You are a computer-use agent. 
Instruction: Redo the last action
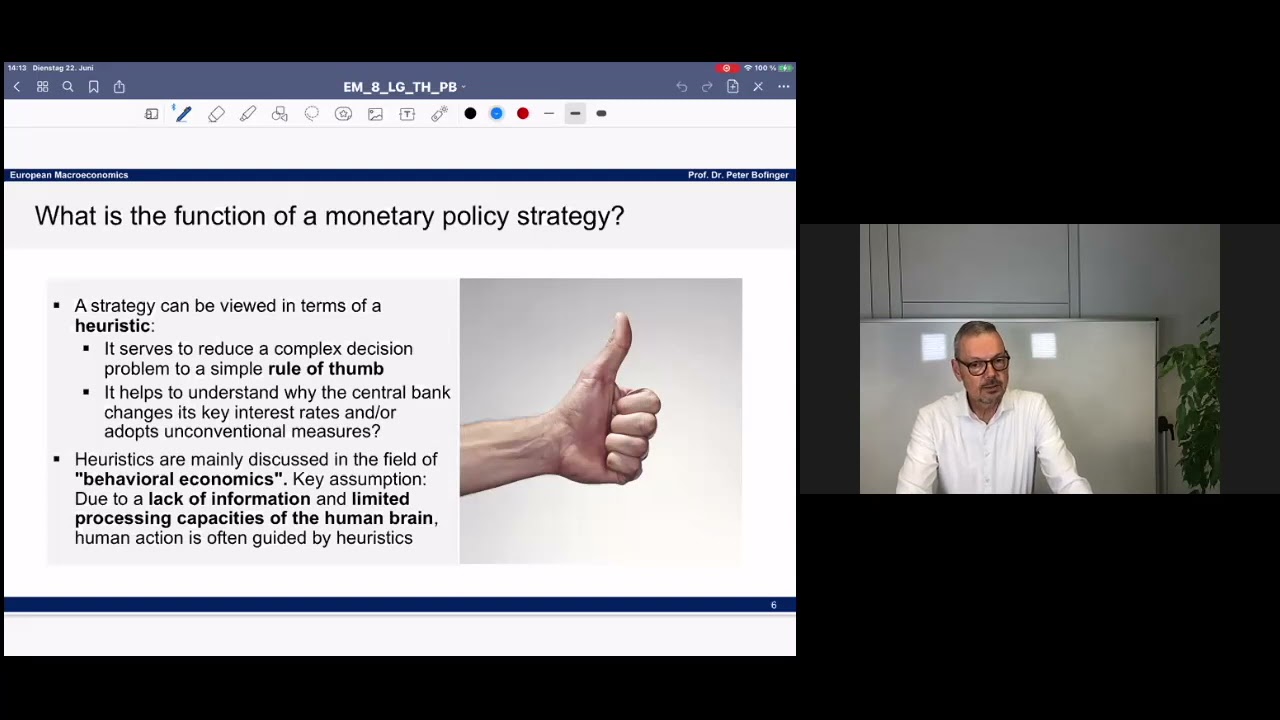click(x=707, y=87)
